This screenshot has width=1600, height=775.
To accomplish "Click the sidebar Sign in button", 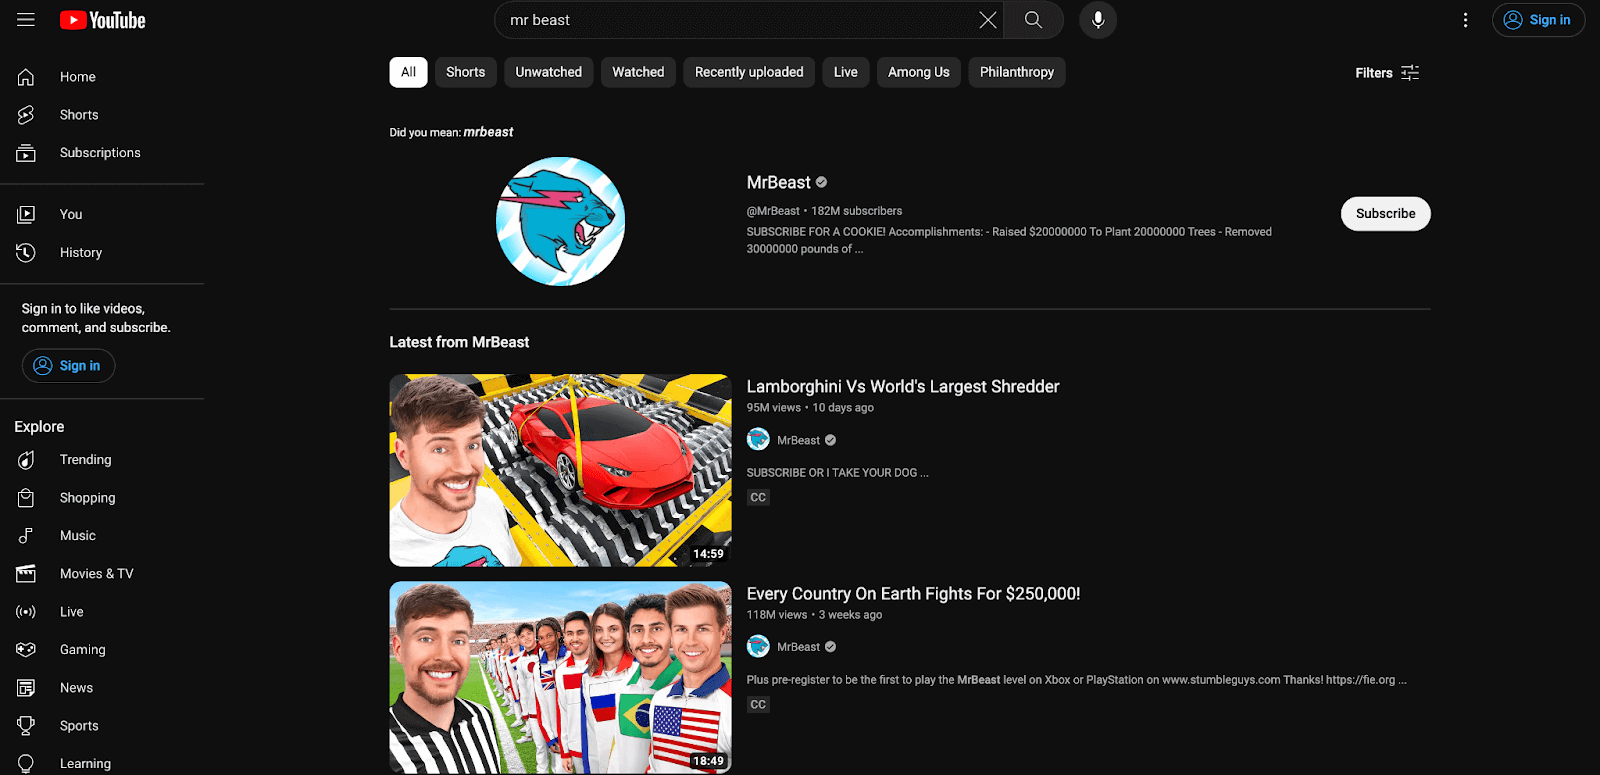I will pyautogui.click(x=68, y=366).
